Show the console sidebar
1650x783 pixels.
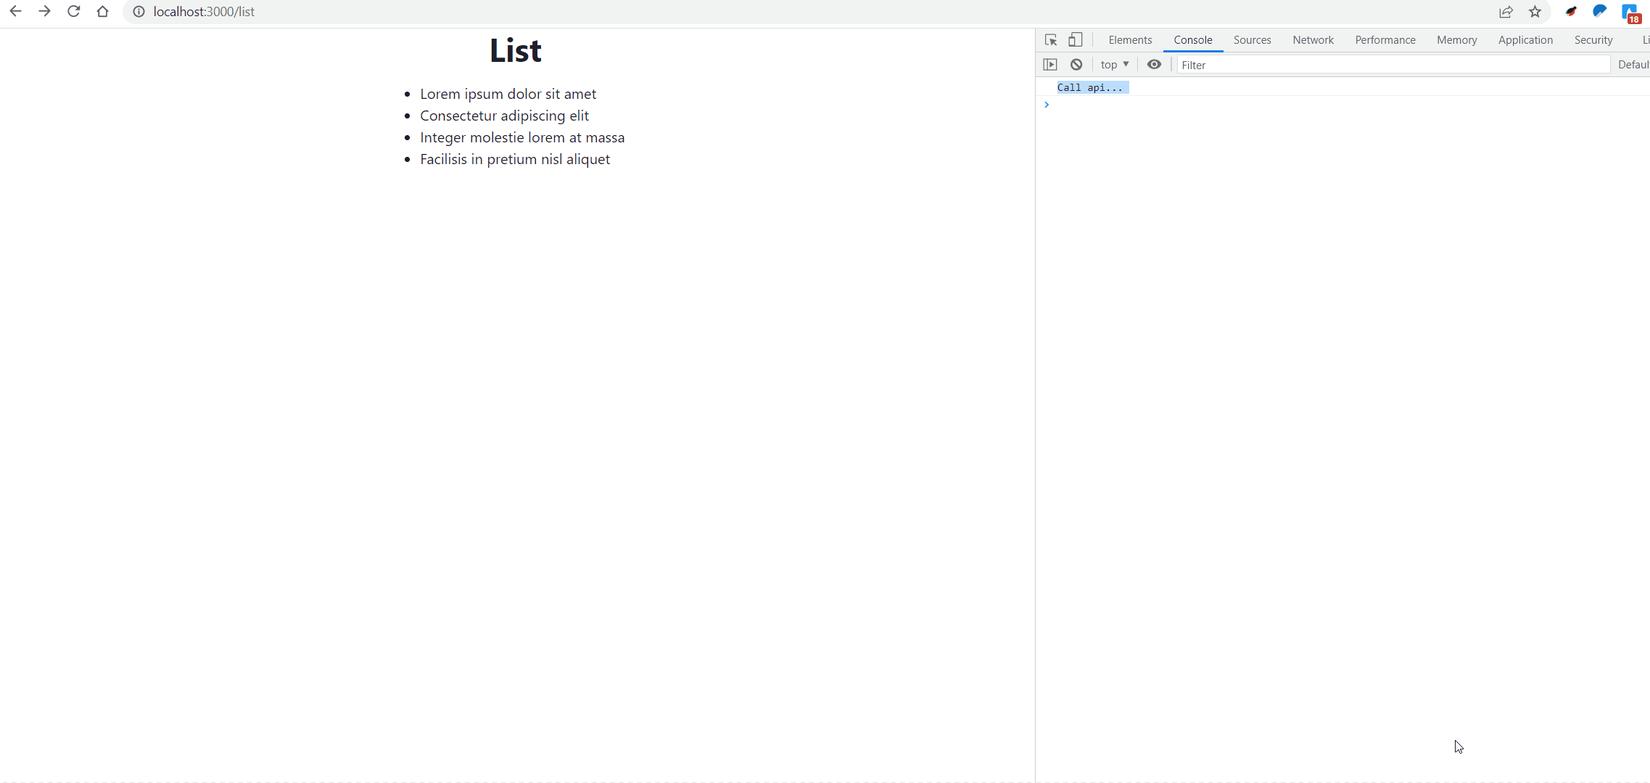pos(1050,65)
